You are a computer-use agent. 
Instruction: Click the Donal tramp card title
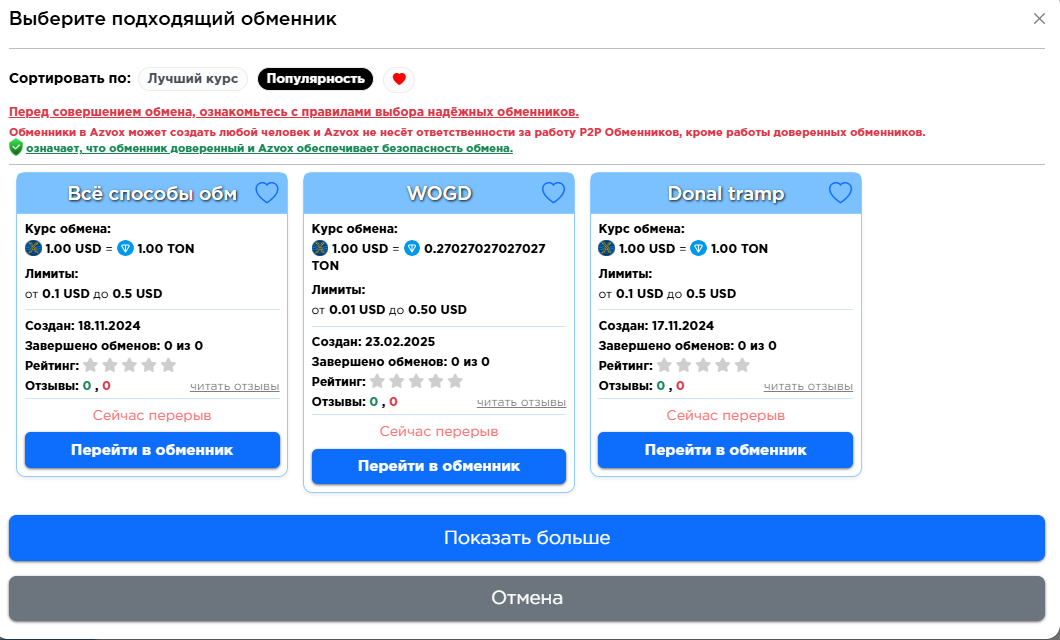[725, 194]
